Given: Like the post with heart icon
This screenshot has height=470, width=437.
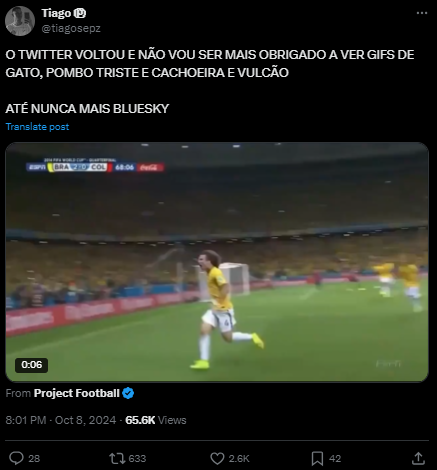Looking at the screenshot, I should 217,458.
